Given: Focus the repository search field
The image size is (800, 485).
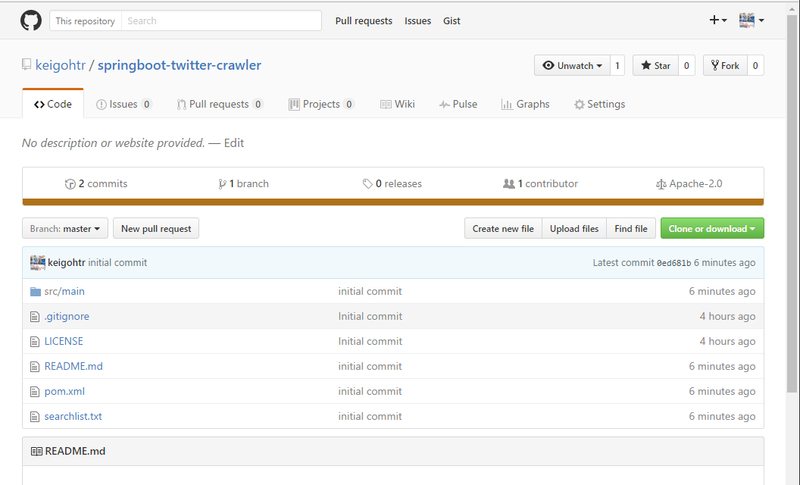Looking at the screenshot, I should click(221, 21).
